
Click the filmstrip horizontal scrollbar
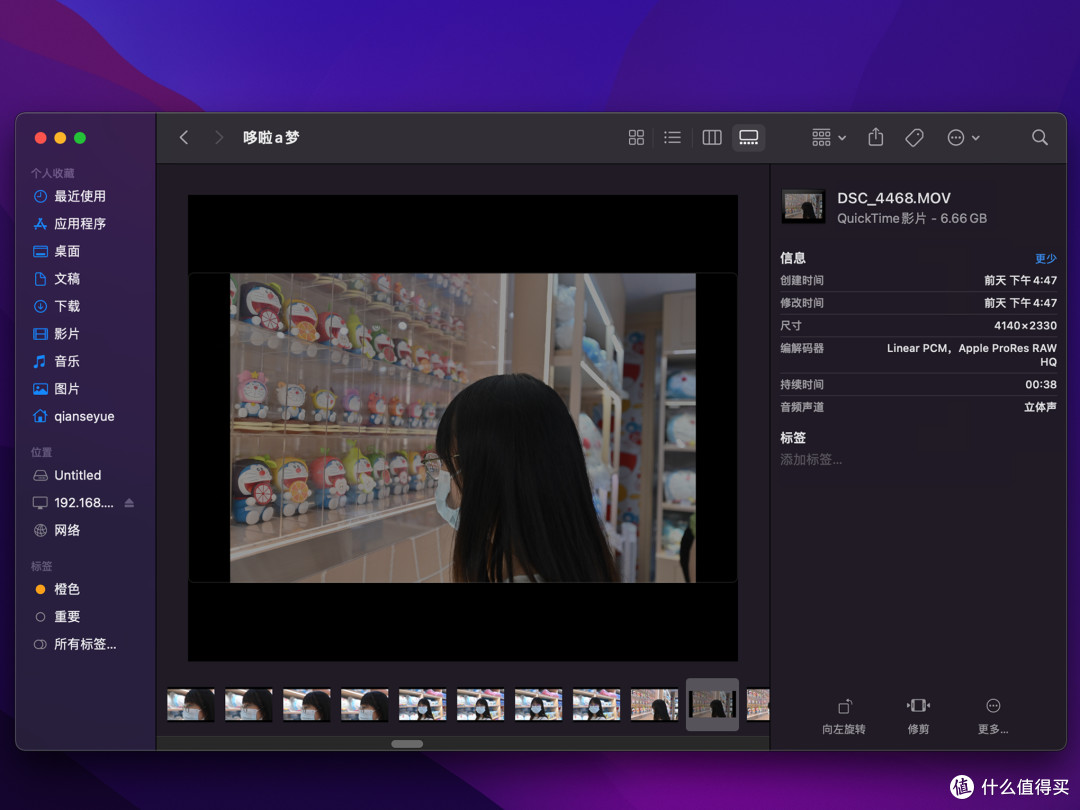(x=407, y=744)
